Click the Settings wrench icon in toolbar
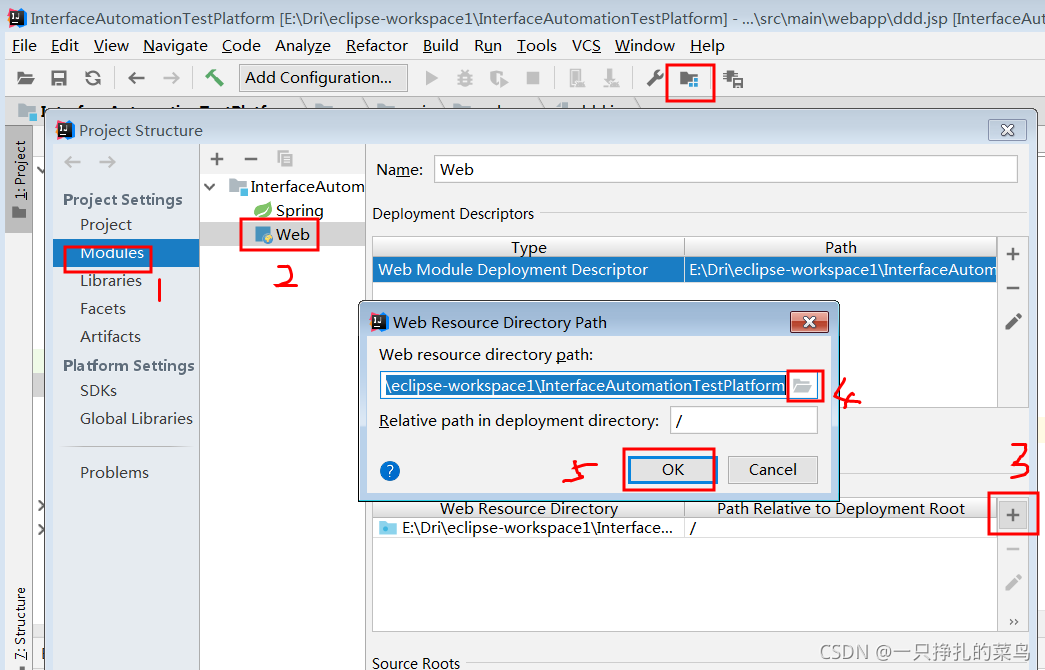 (655, 79)
